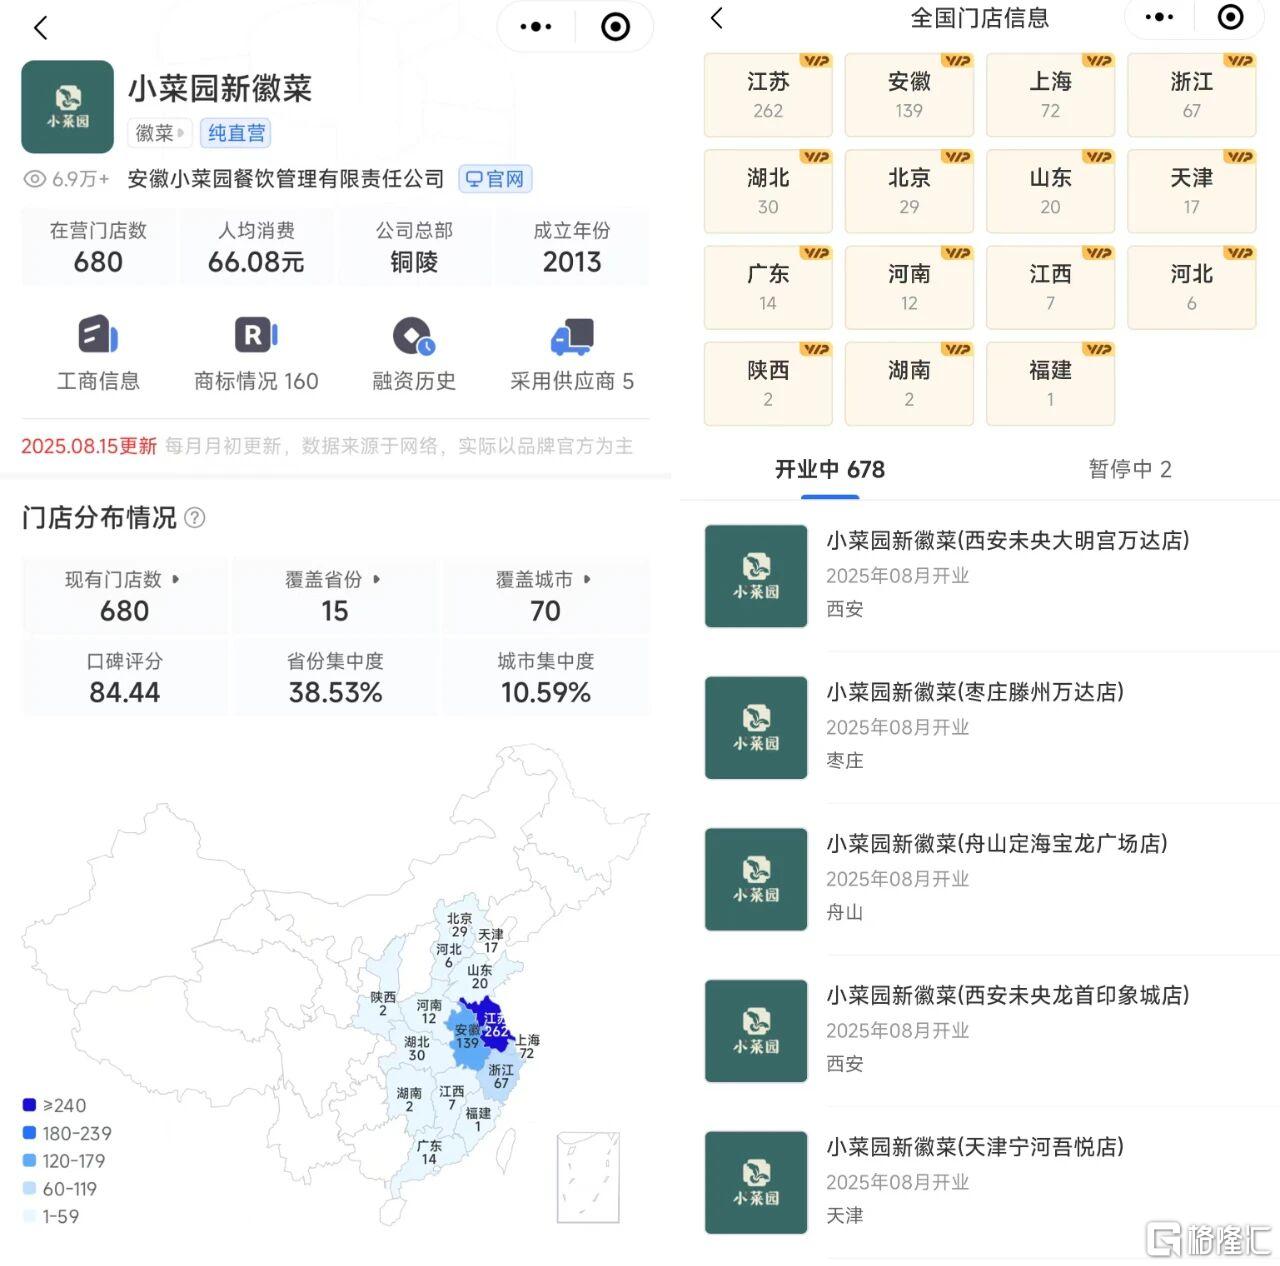Select the 江苏 262 province card
The height and width of the screenshot is (1266, 1280).
[x=768, y=95]
